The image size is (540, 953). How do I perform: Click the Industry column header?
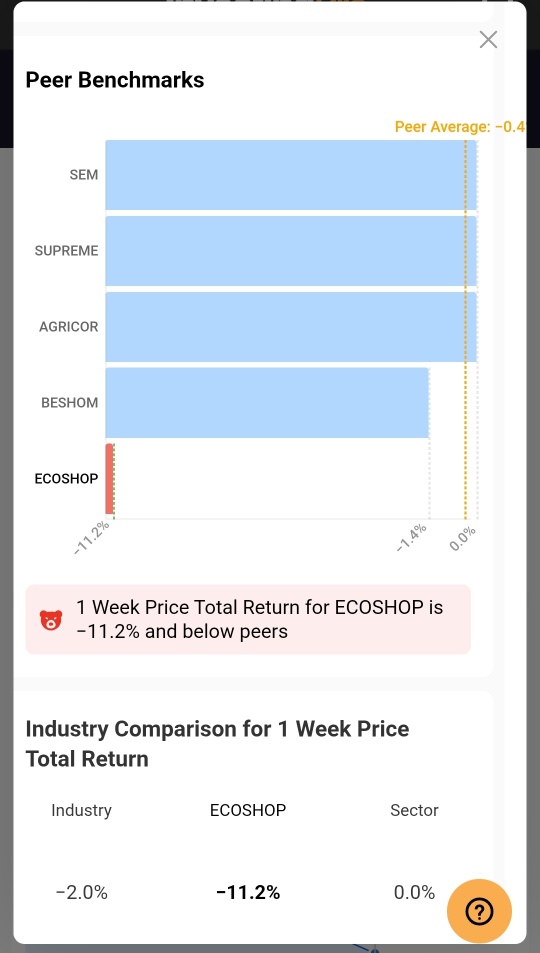[x=81, y=810]
